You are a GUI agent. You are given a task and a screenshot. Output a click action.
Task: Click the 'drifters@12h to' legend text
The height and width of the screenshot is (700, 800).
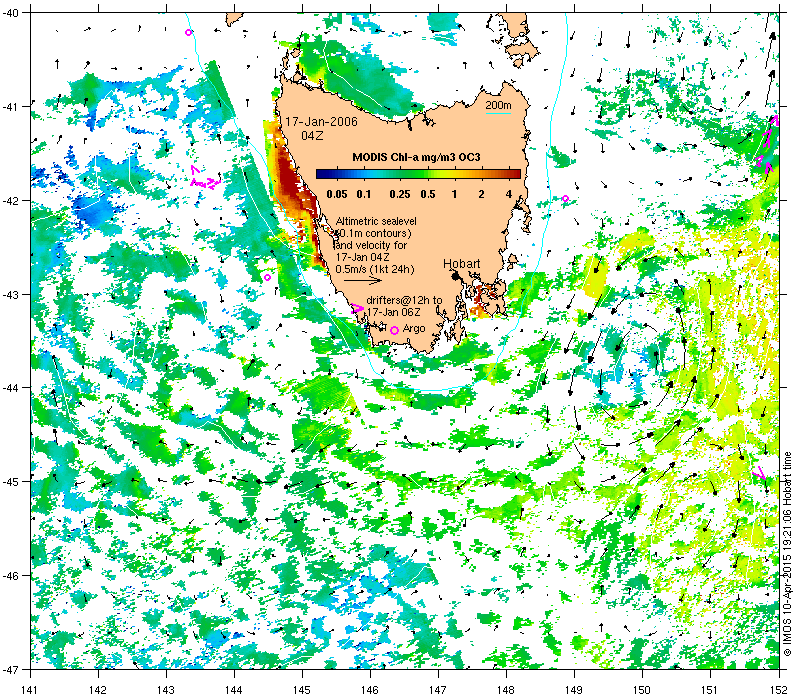[404, 300]
